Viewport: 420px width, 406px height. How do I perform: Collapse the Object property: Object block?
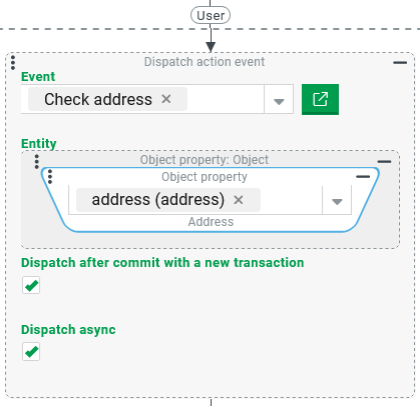(384, 162)
